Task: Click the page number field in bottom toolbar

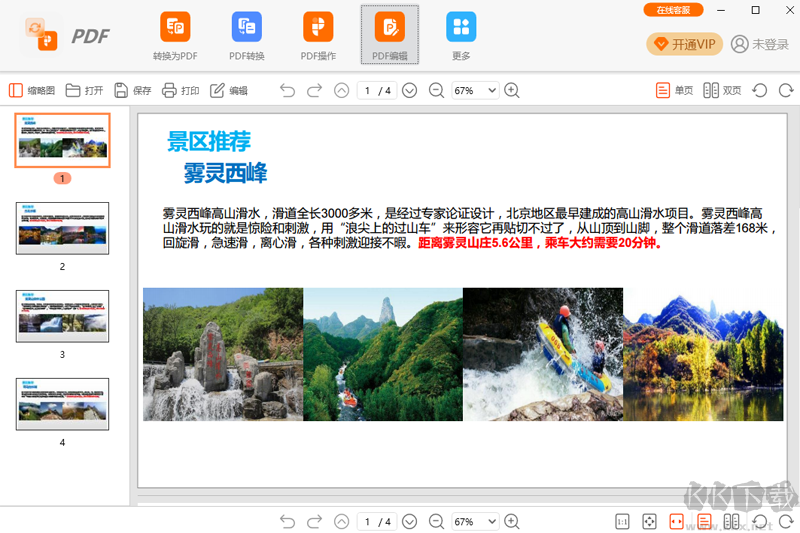Action: point(367,522)
